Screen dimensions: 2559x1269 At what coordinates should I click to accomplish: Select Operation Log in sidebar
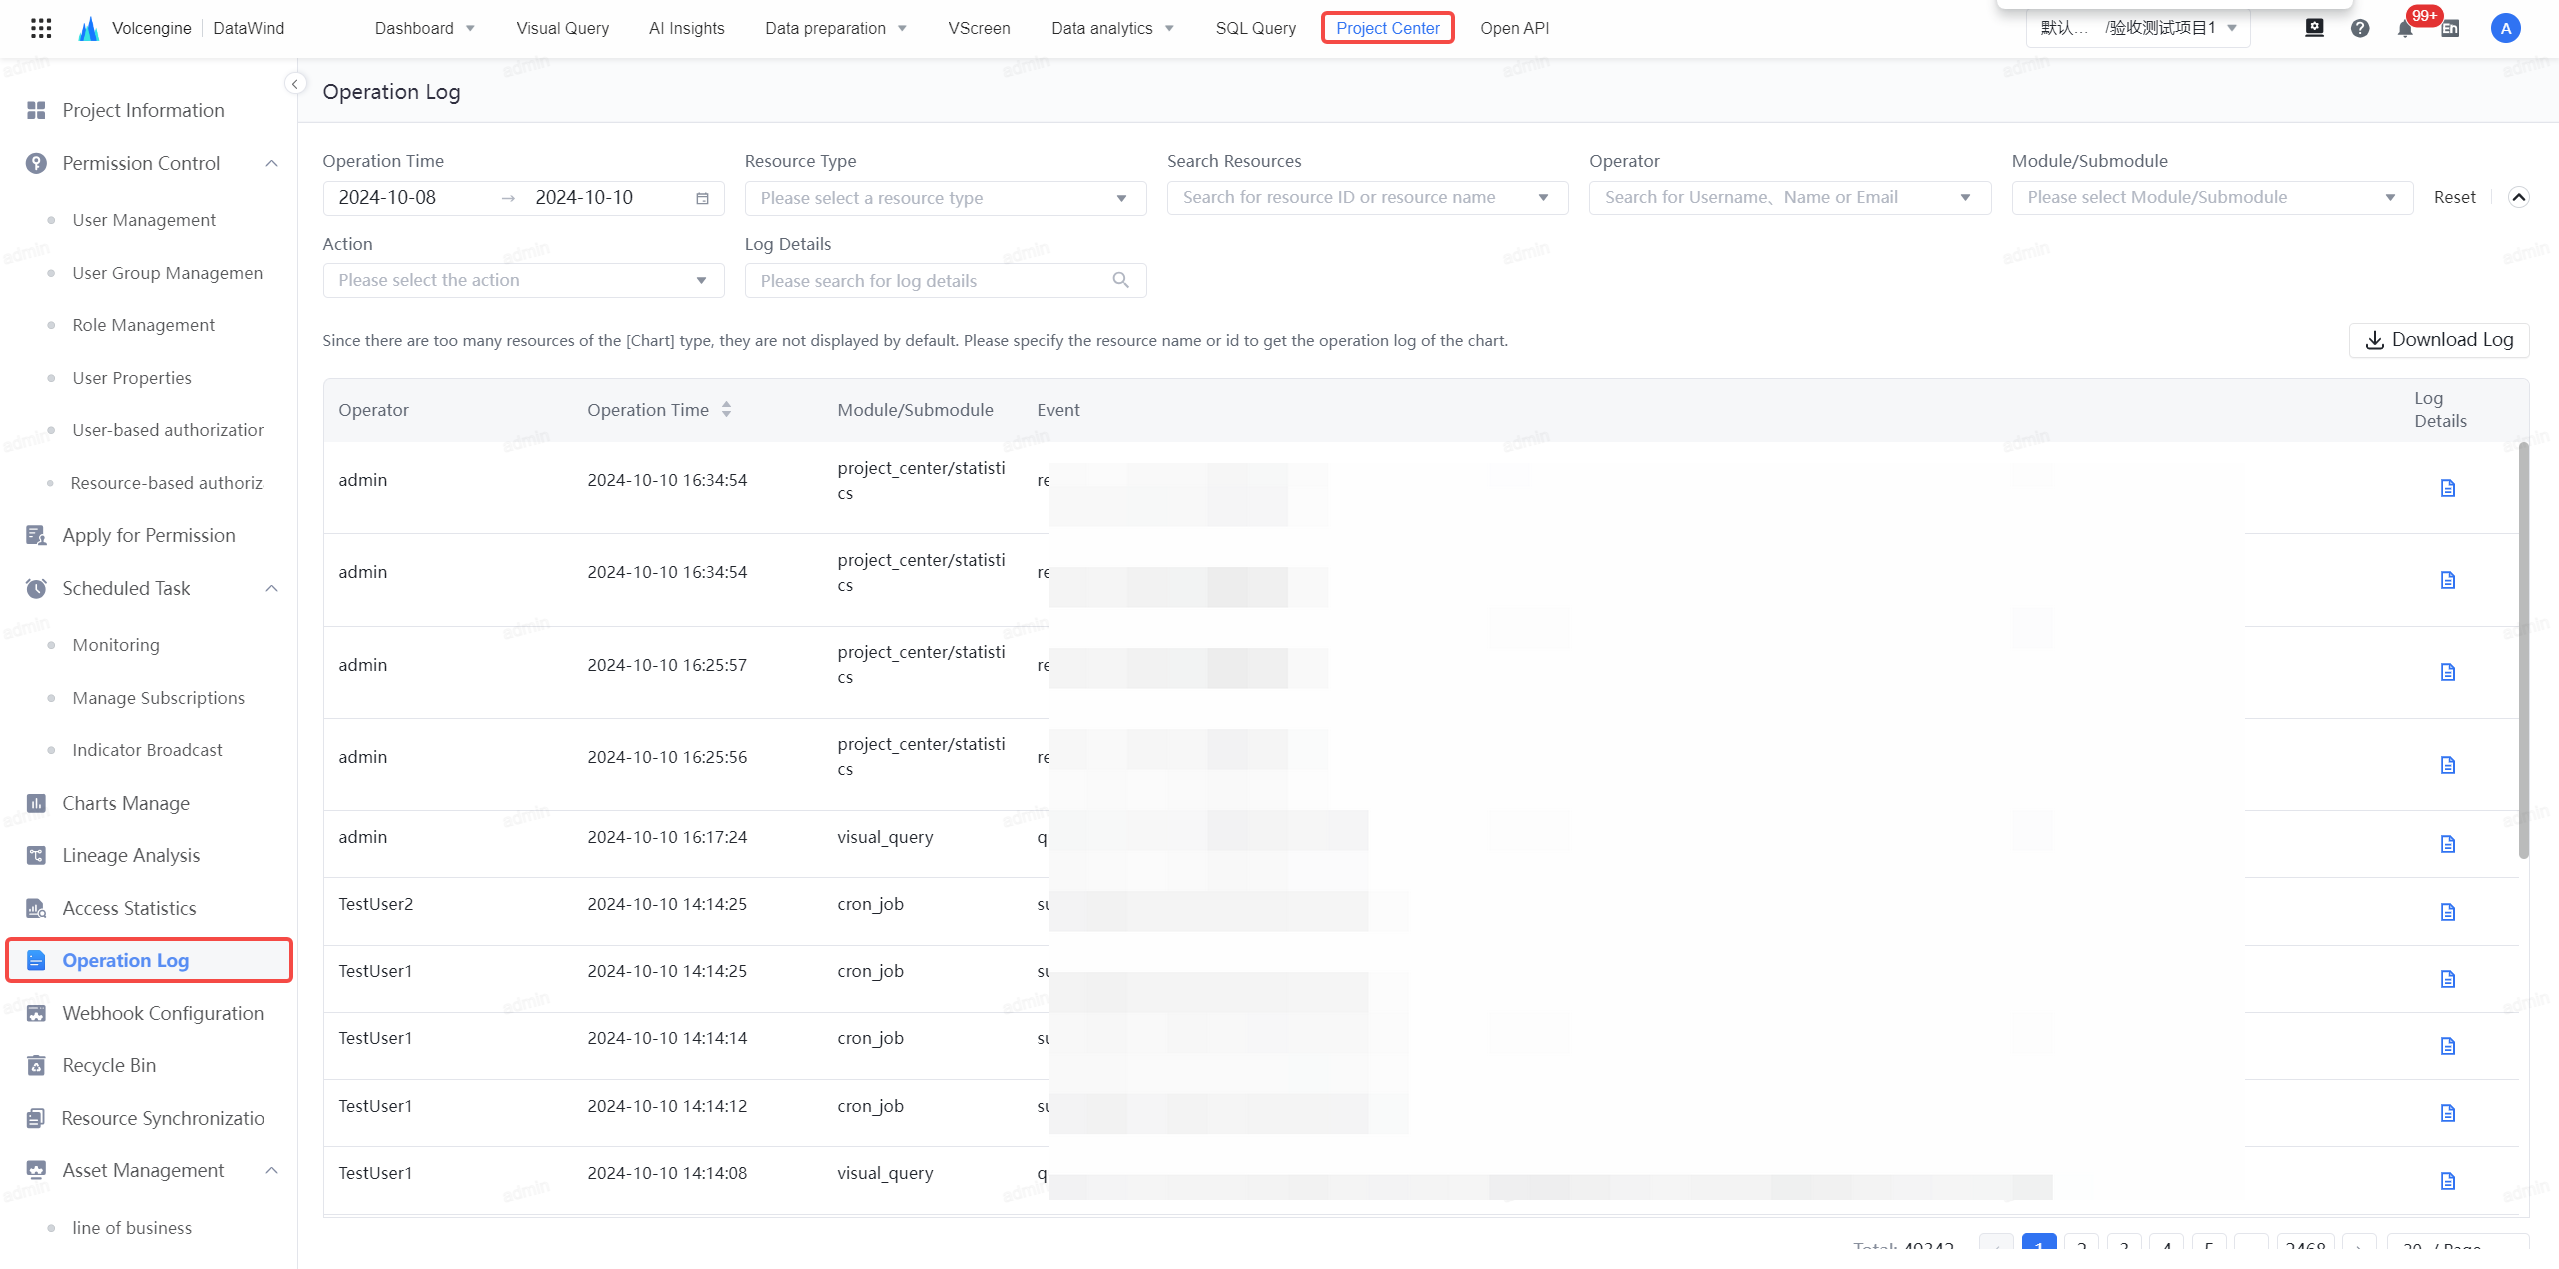149,960
